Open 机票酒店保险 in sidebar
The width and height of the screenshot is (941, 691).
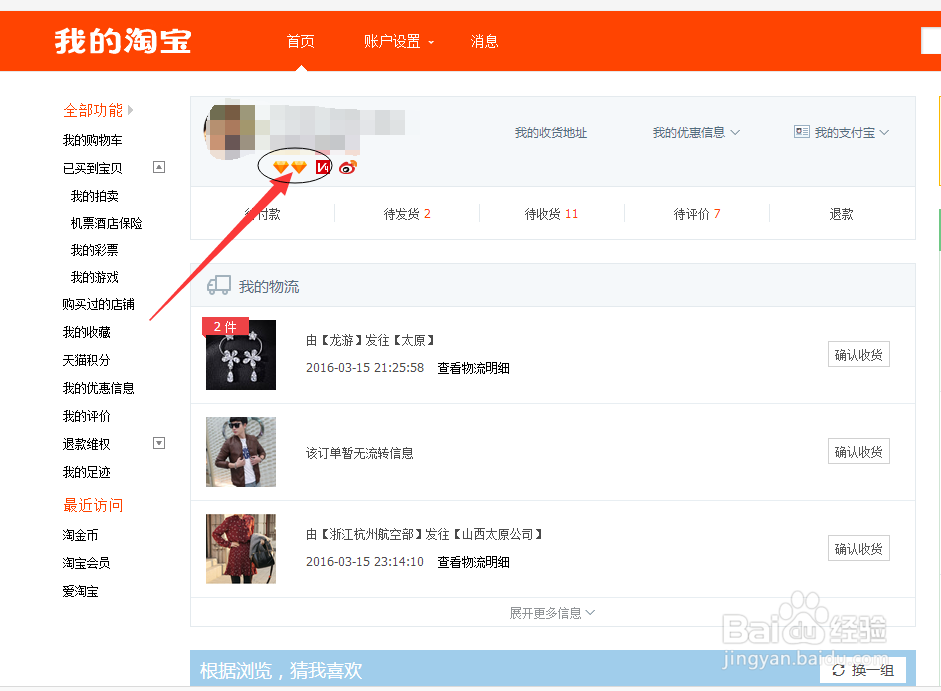pos(107,223)
